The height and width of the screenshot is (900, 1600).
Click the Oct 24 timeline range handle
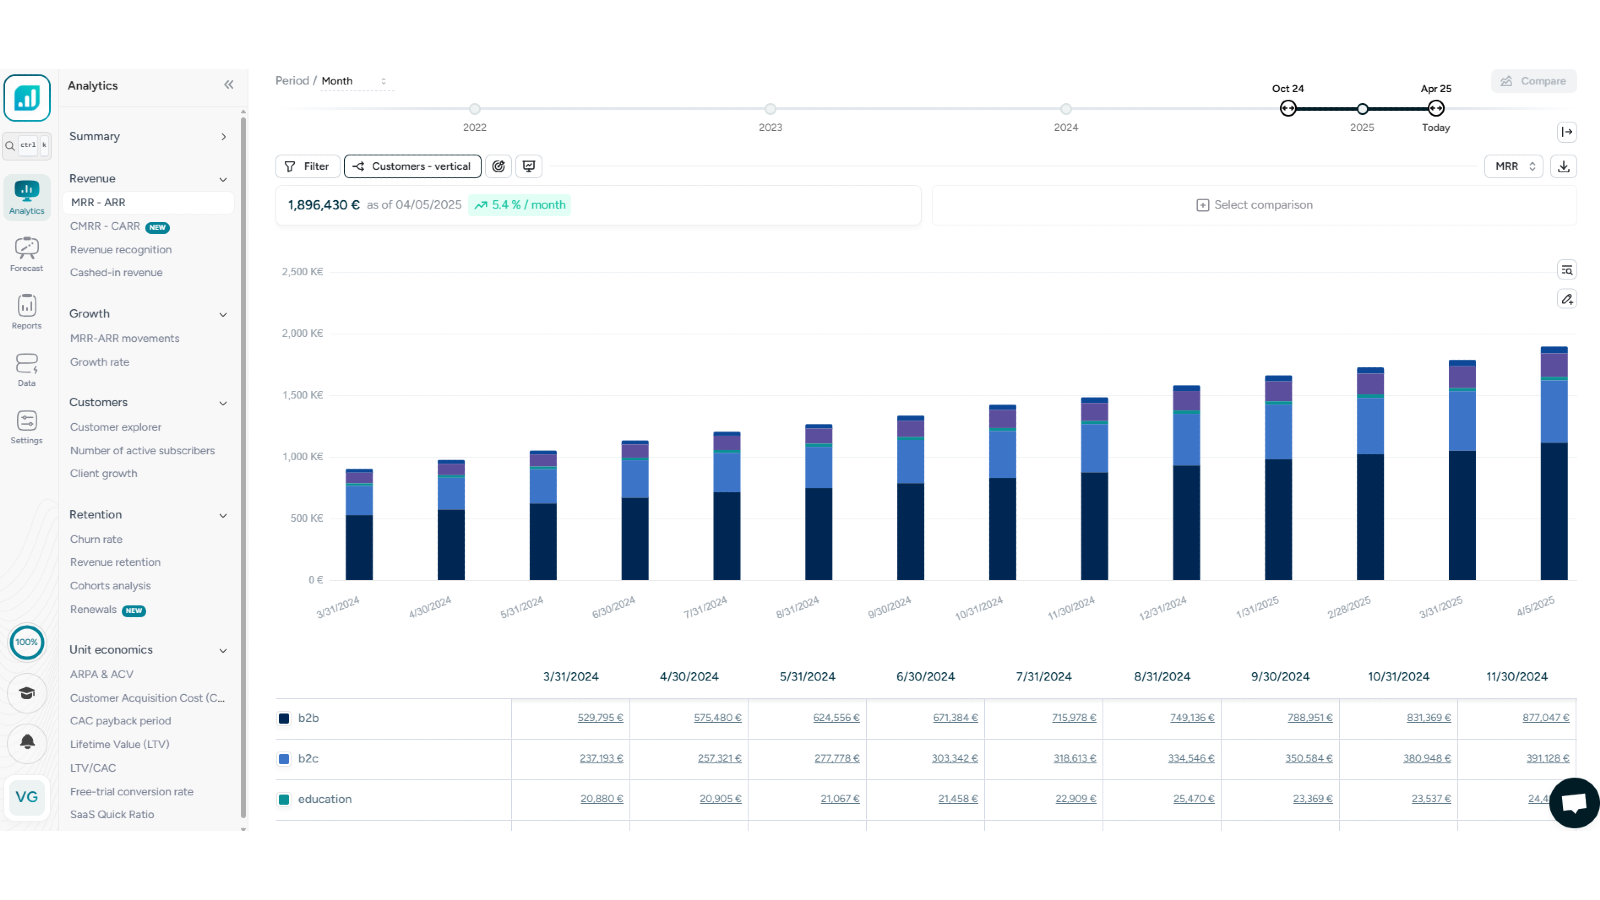(1288, 108)
